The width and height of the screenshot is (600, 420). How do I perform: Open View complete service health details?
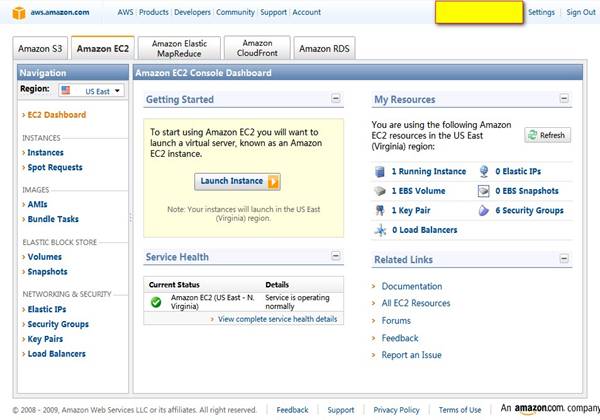(x=276, y=319)
